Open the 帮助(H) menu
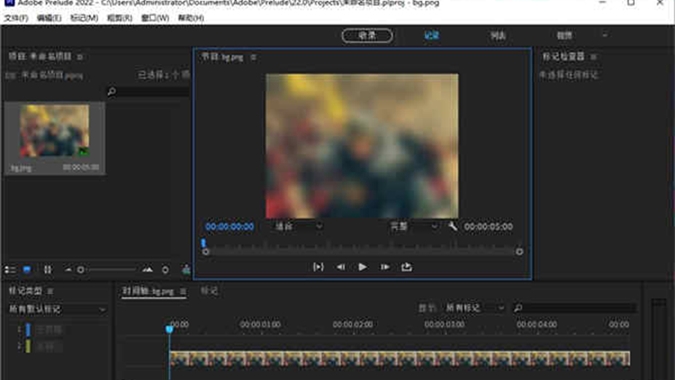The width and height of the screenshot is (675, 380). click(x=191, y=18)
